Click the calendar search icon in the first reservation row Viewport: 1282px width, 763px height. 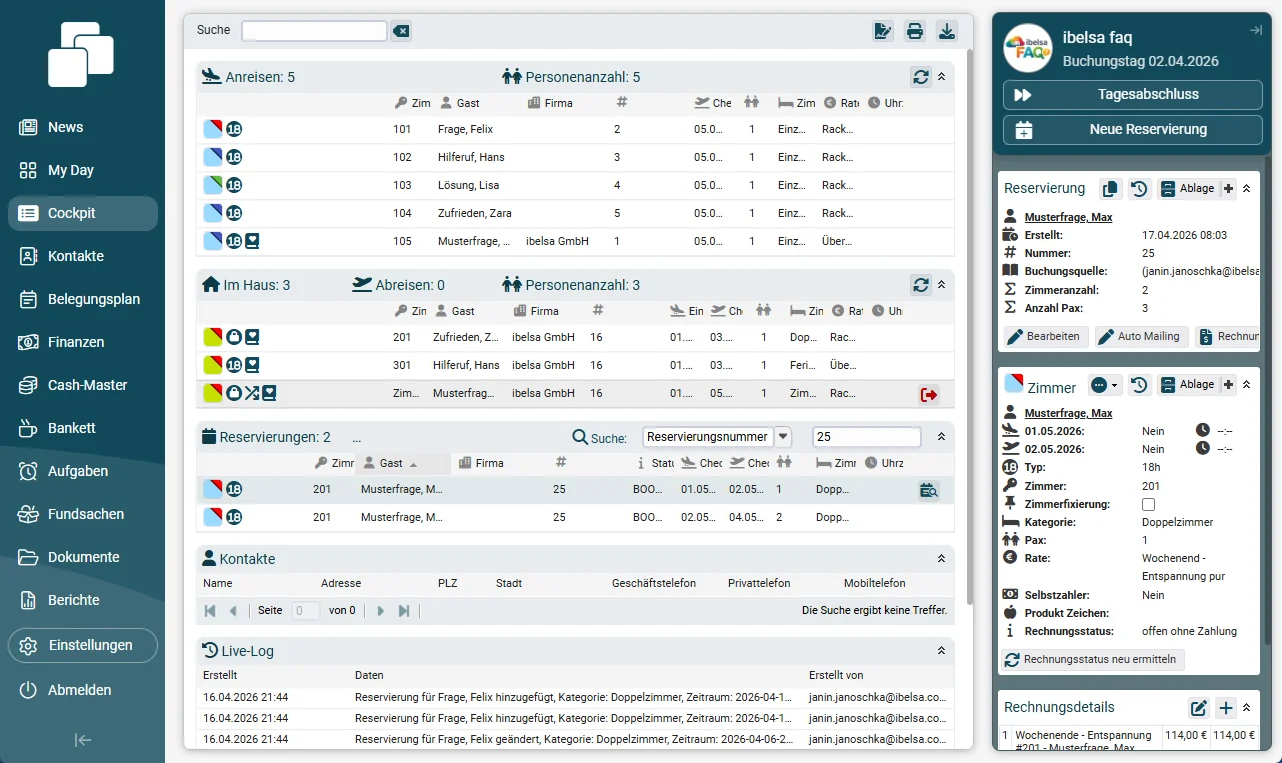tap(929, 490)
